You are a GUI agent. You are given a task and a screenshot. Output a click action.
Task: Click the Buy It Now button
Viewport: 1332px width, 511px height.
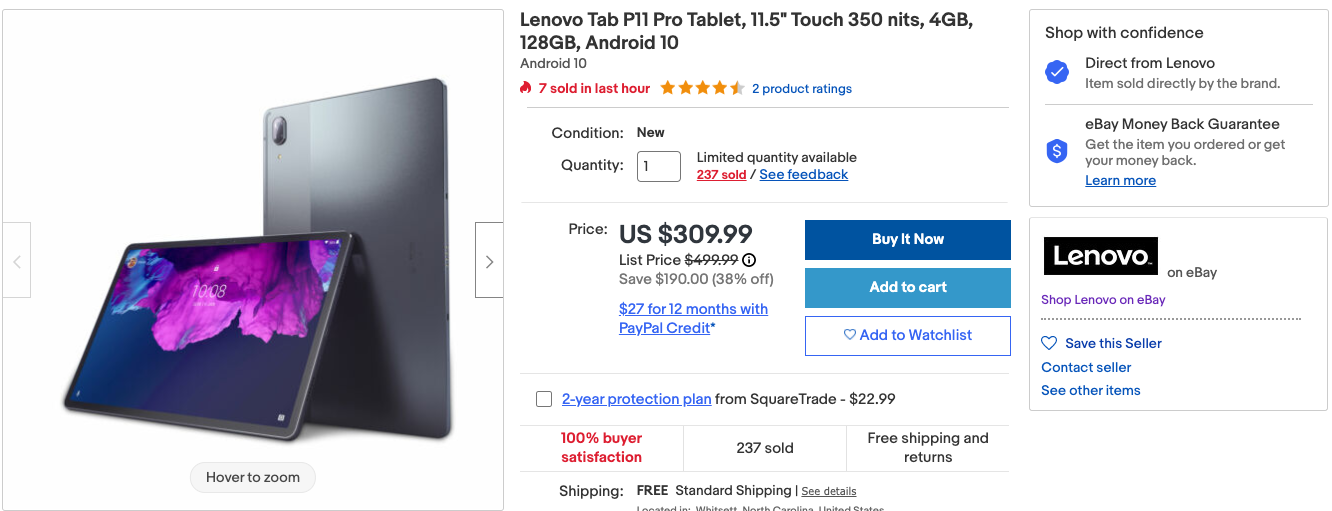[907, 239]
